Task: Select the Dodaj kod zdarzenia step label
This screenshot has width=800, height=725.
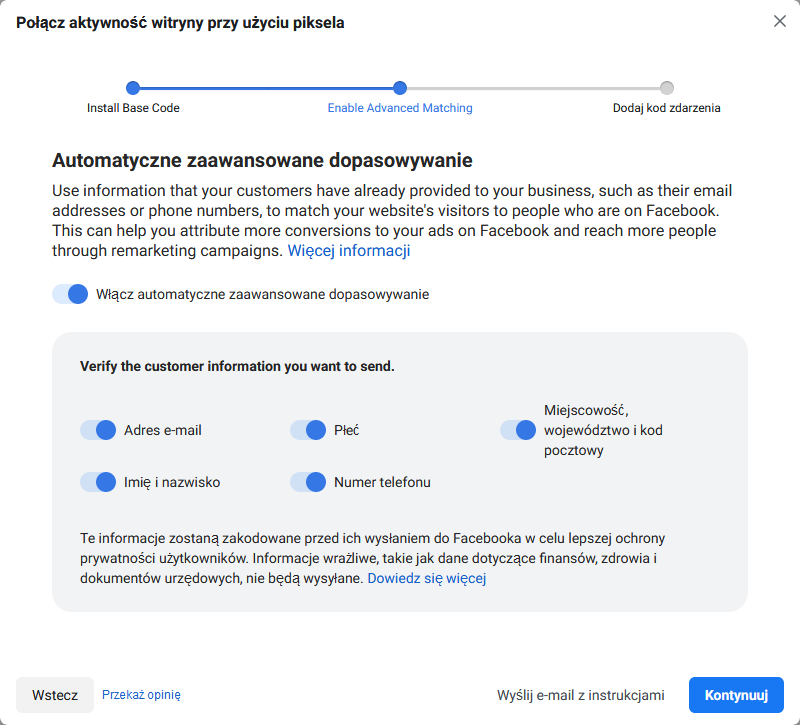Action: coord(666,108)
